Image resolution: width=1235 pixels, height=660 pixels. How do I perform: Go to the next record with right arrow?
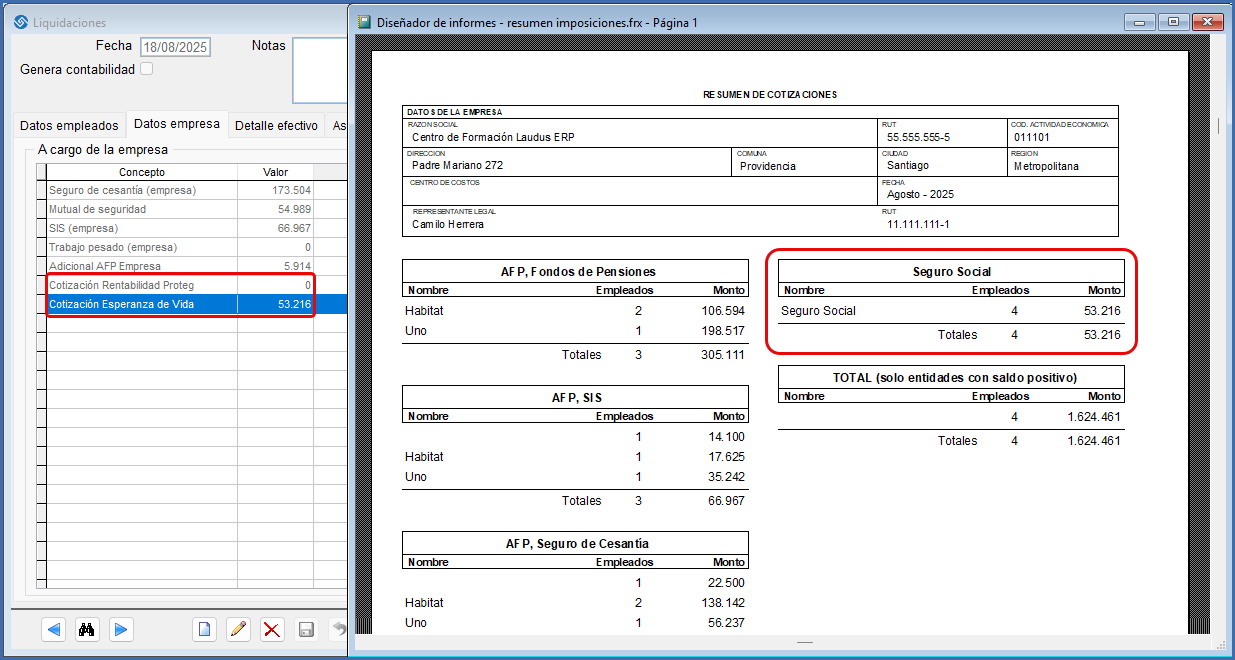point(120,629)
